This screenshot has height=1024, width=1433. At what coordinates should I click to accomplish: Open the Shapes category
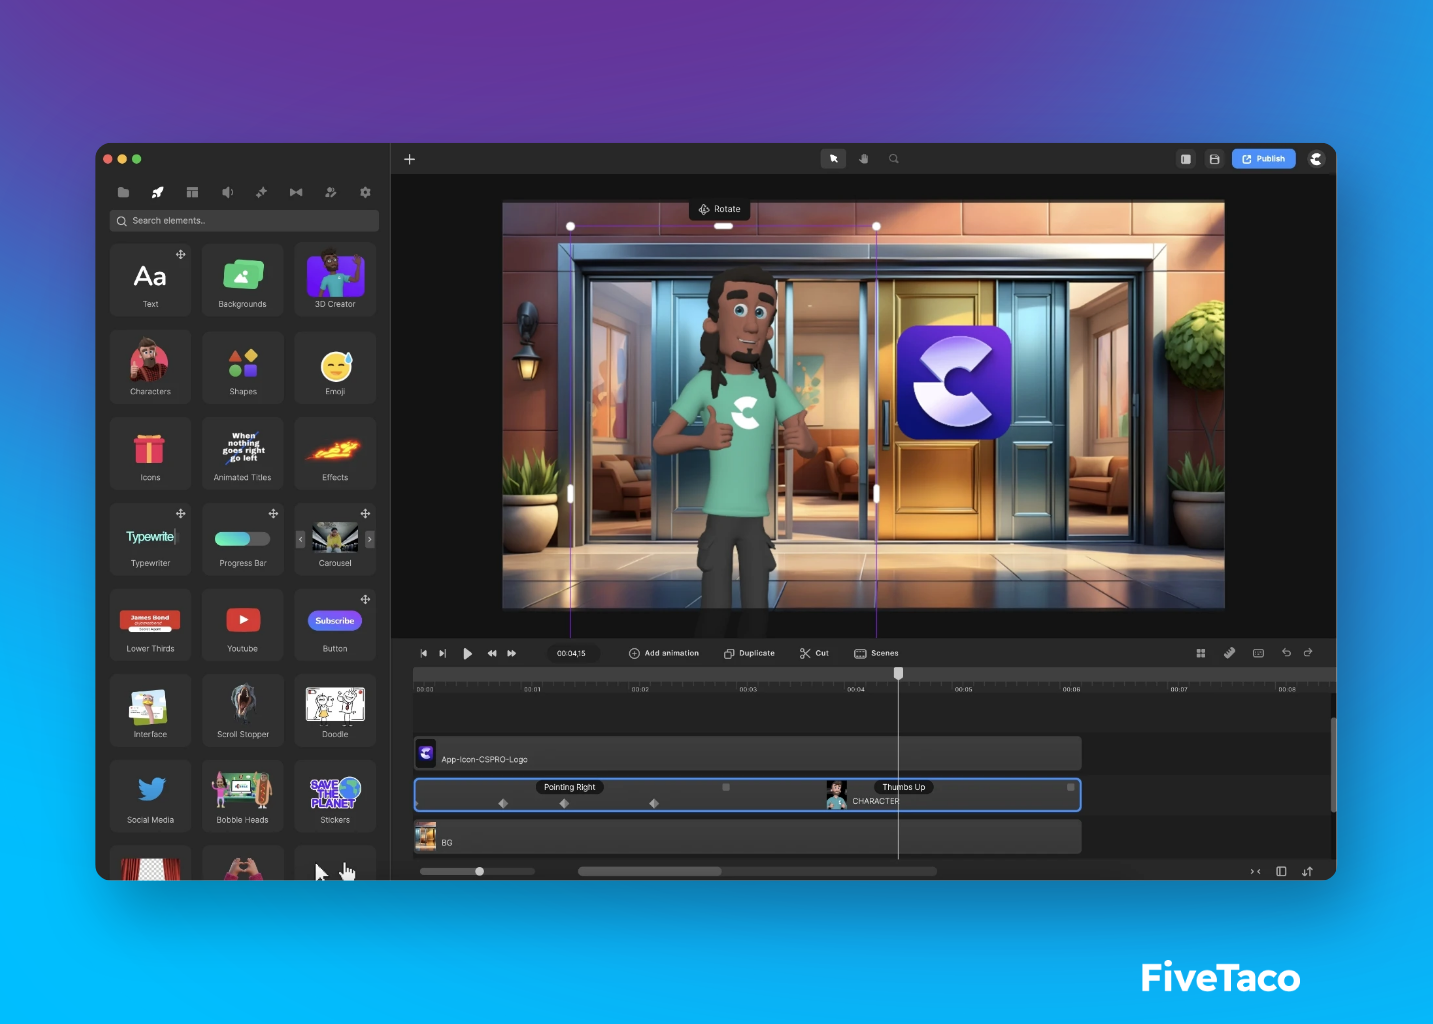pos(243,367)
